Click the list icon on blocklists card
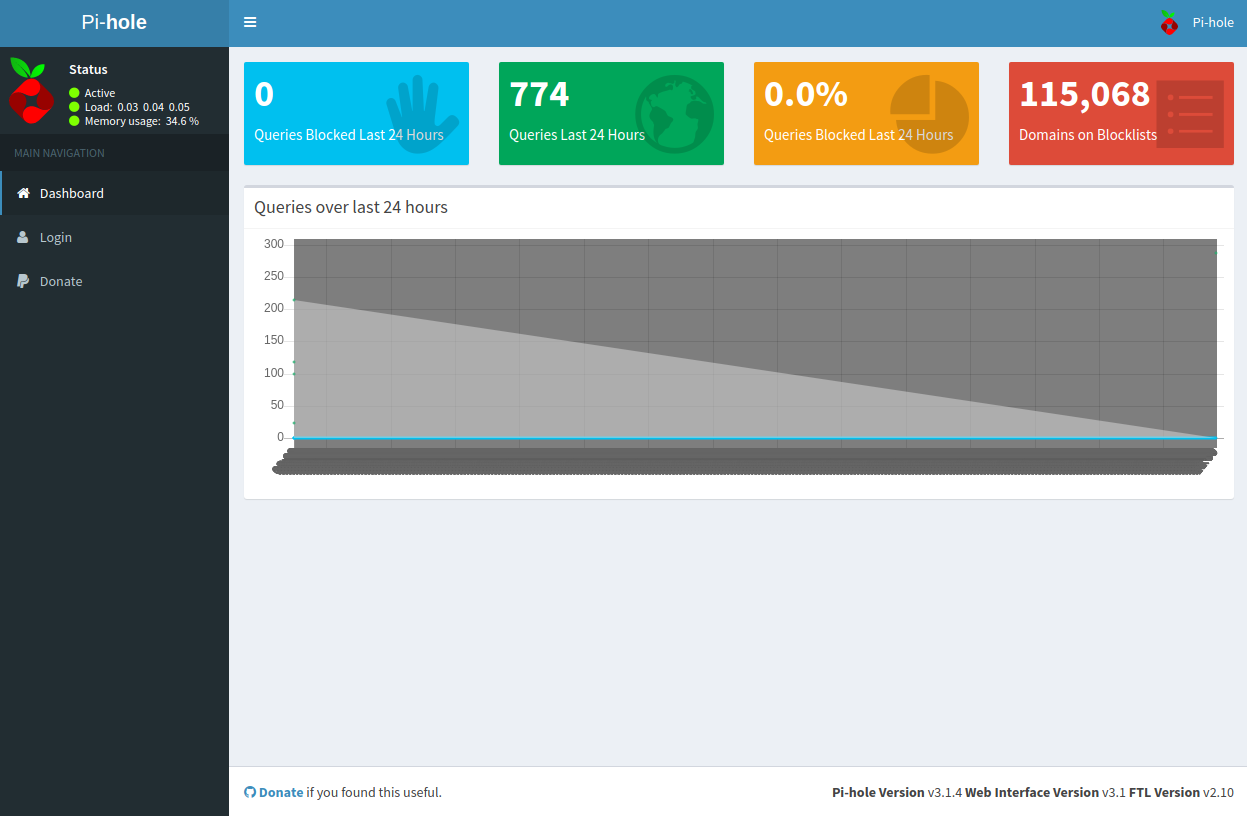The width and height of the screenshot is (1247, 816). pyautogui.click(x=1190, y=114)
